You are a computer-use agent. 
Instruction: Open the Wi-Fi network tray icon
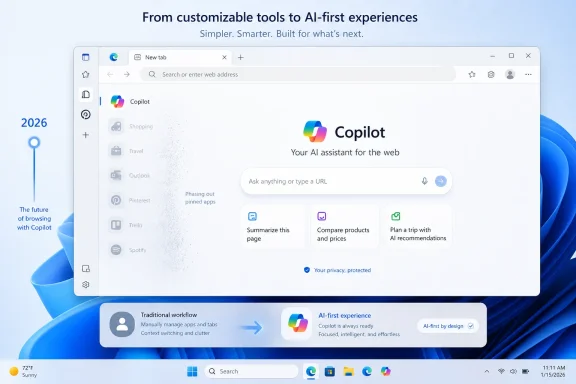pos(501,372)
